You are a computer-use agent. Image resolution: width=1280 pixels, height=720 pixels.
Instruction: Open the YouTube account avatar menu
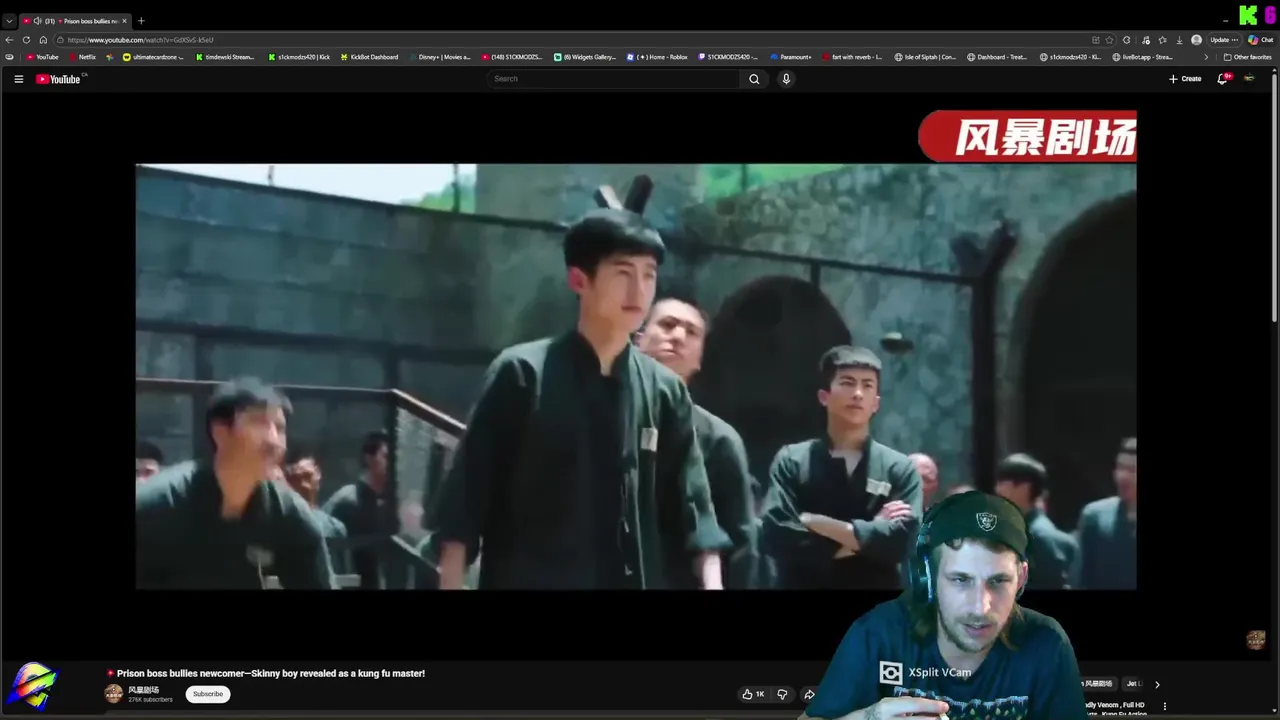[1249, 79]
